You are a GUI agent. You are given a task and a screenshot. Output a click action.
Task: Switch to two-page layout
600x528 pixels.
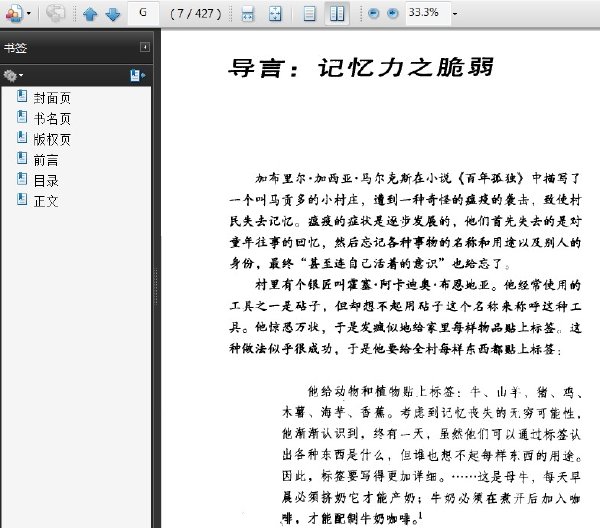point(337,14)
